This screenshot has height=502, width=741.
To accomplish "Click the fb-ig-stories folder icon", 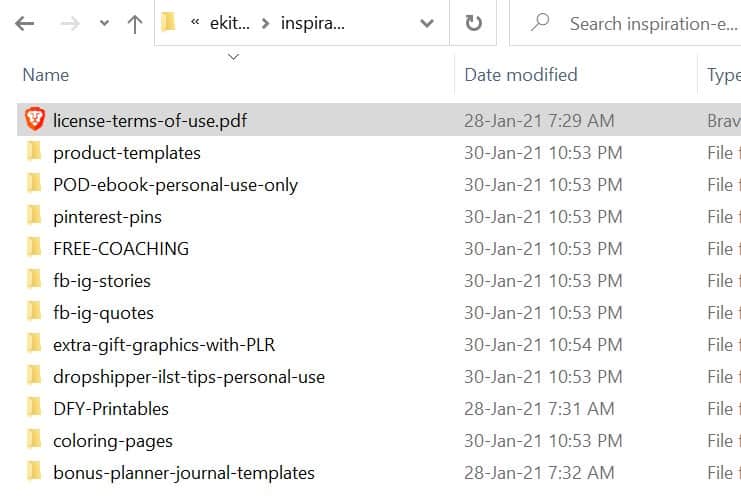I will pyautogui.click(x=34, y=279).
